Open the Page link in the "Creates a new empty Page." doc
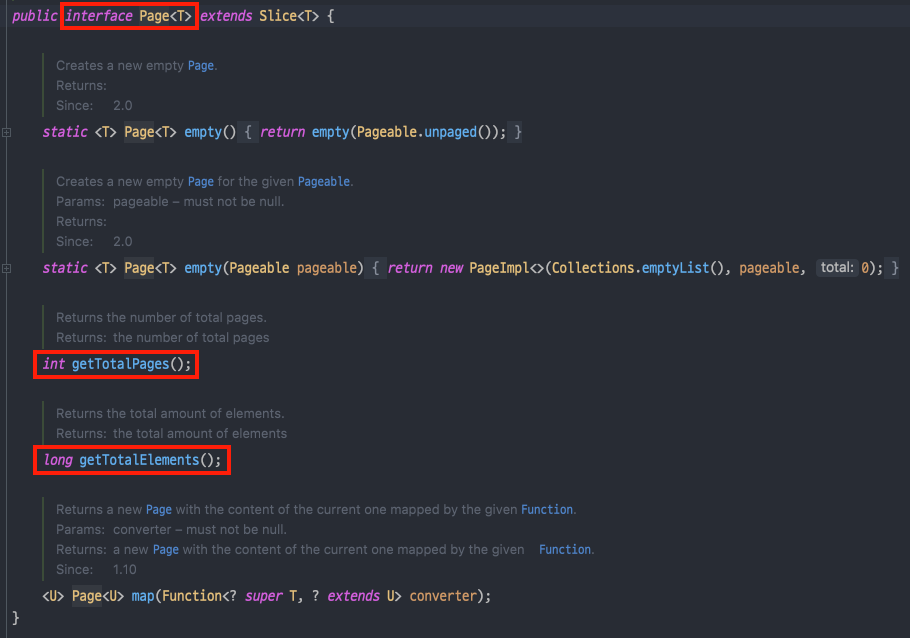 click(x=201, y=66)
